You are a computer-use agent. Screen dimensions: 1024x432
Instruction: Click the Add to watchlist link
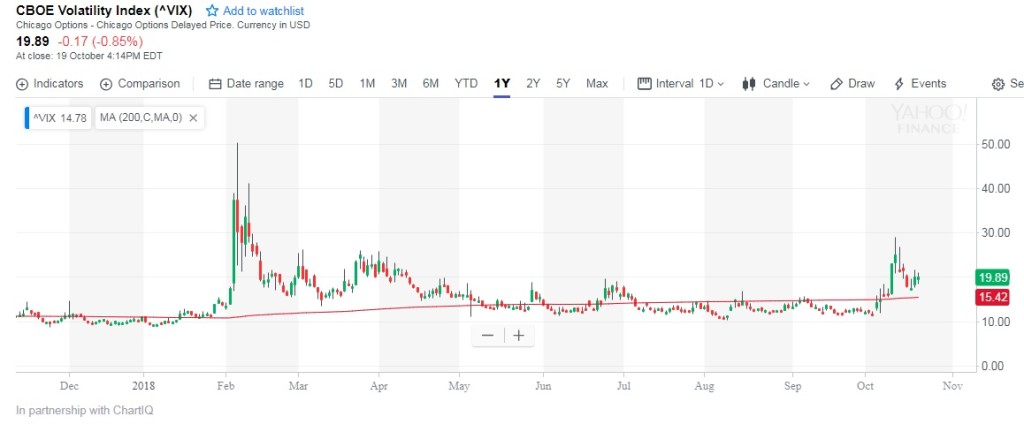[263, 11]
